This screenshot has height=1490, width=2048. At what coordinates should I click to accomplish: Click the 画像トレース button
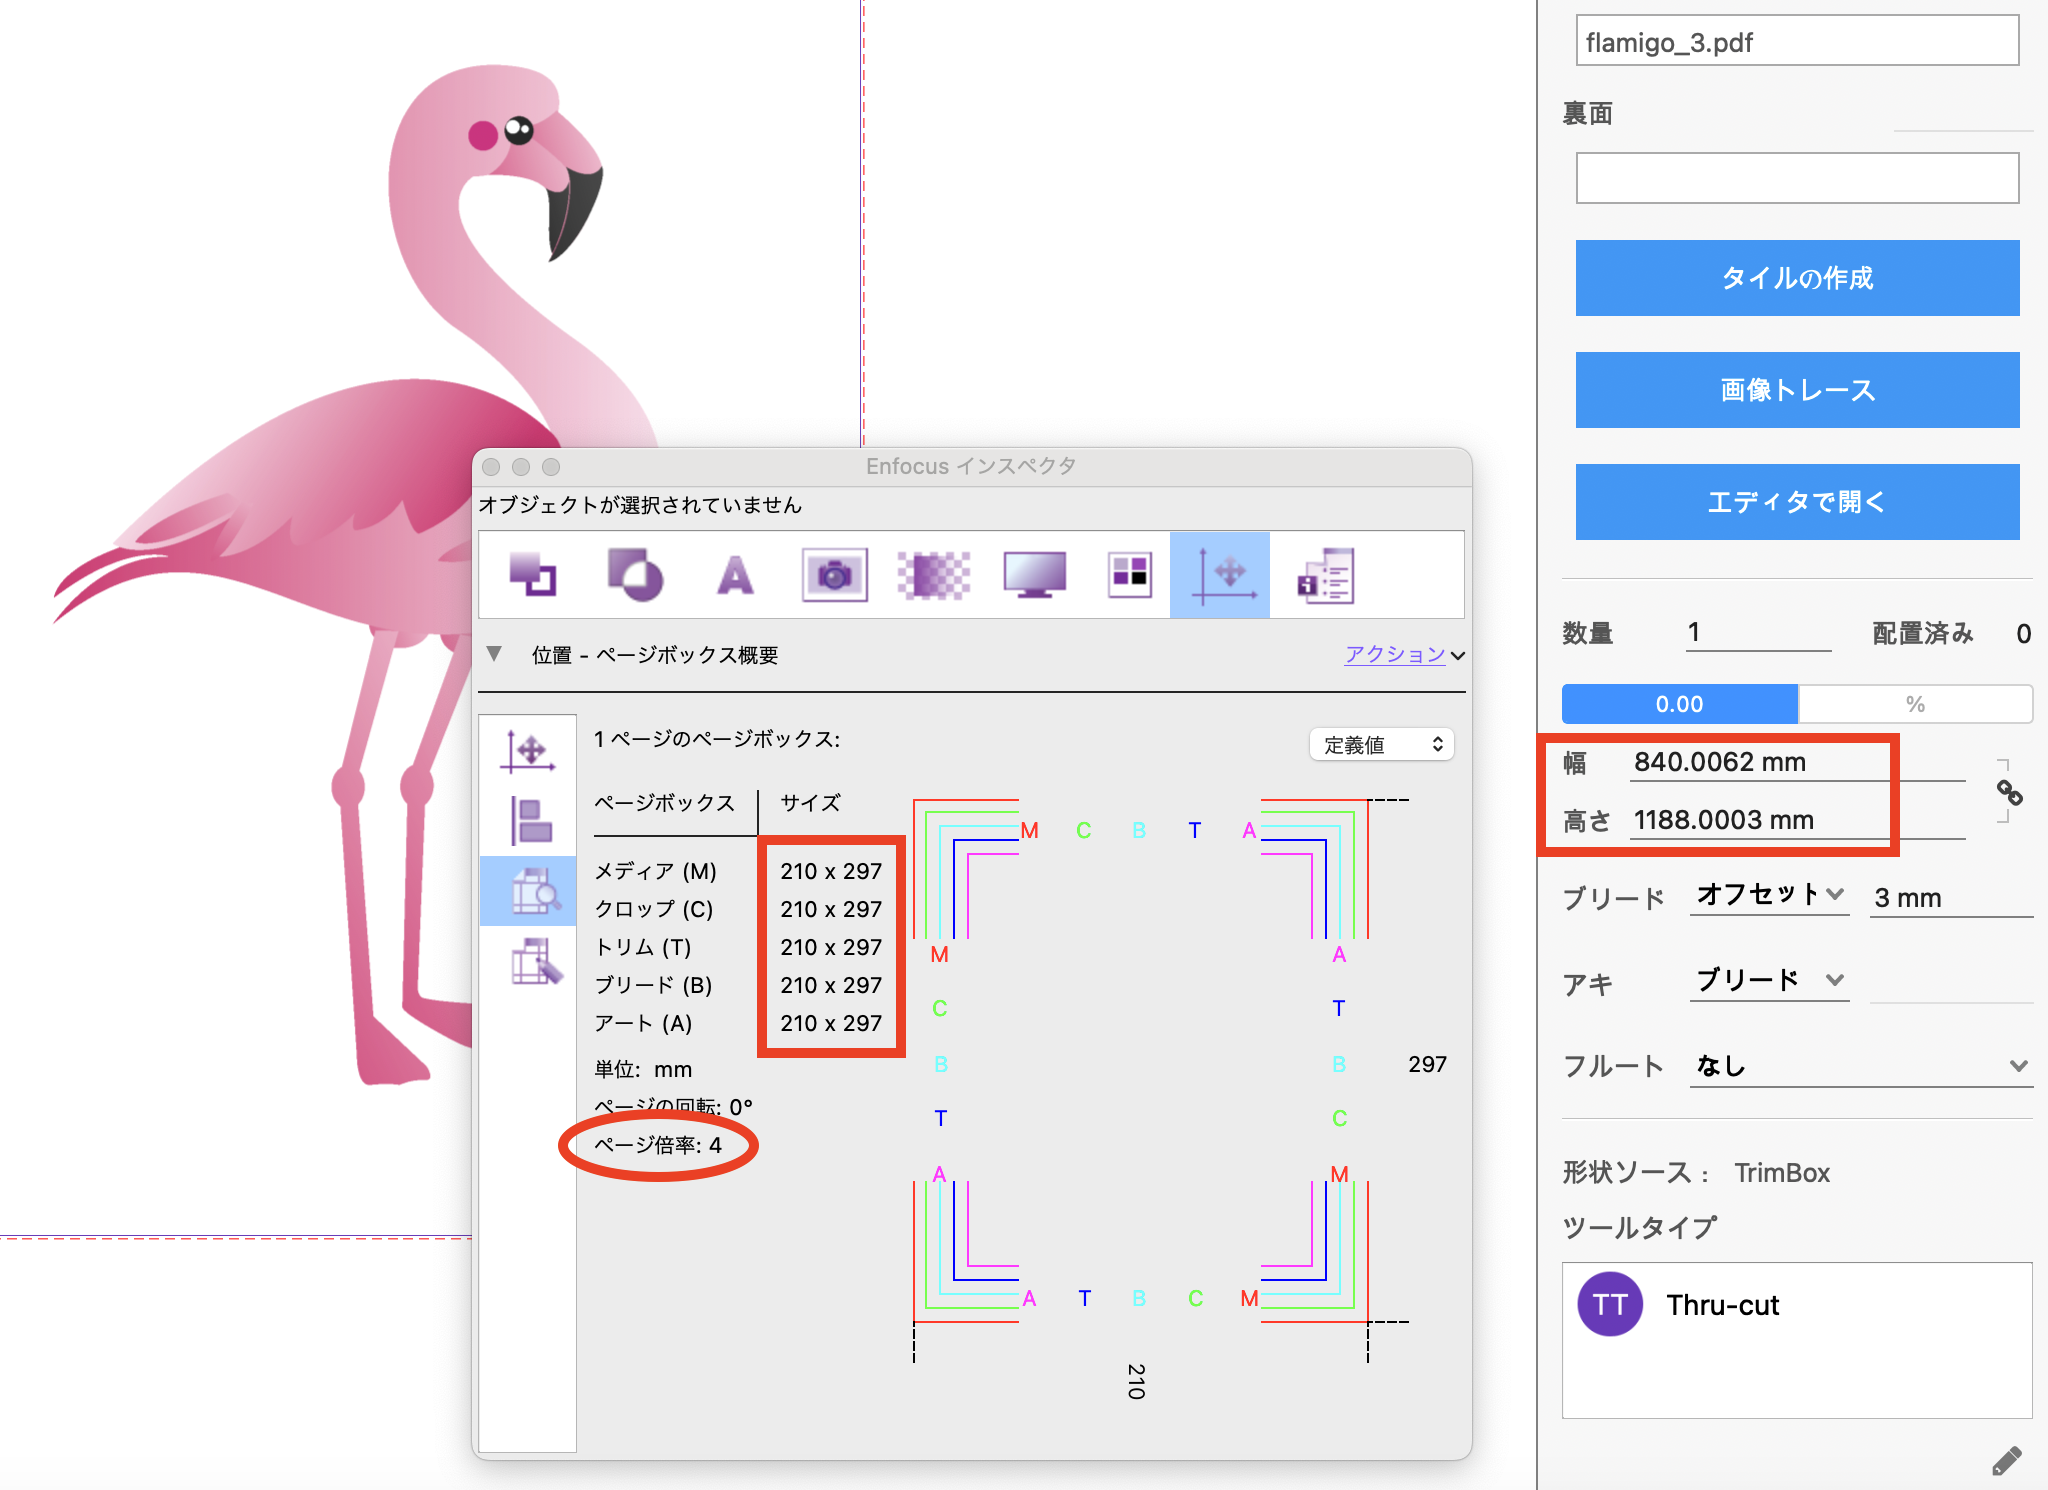pyautogui.click(x=1796, y=390)
